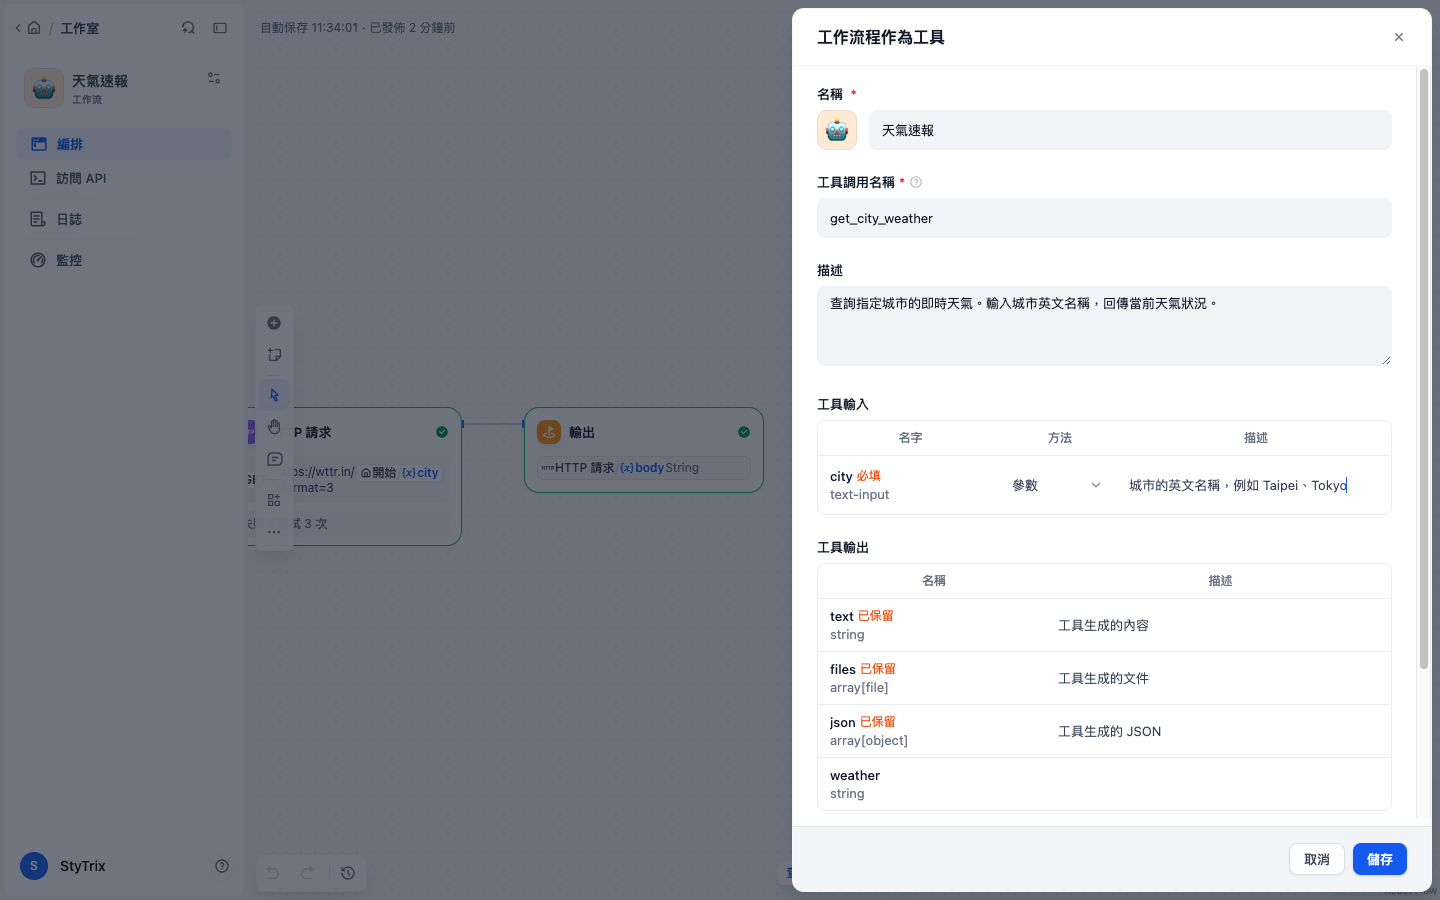
Task: Click the 天氣速報 app avatar in the sidebar
Action: point(44,88)
